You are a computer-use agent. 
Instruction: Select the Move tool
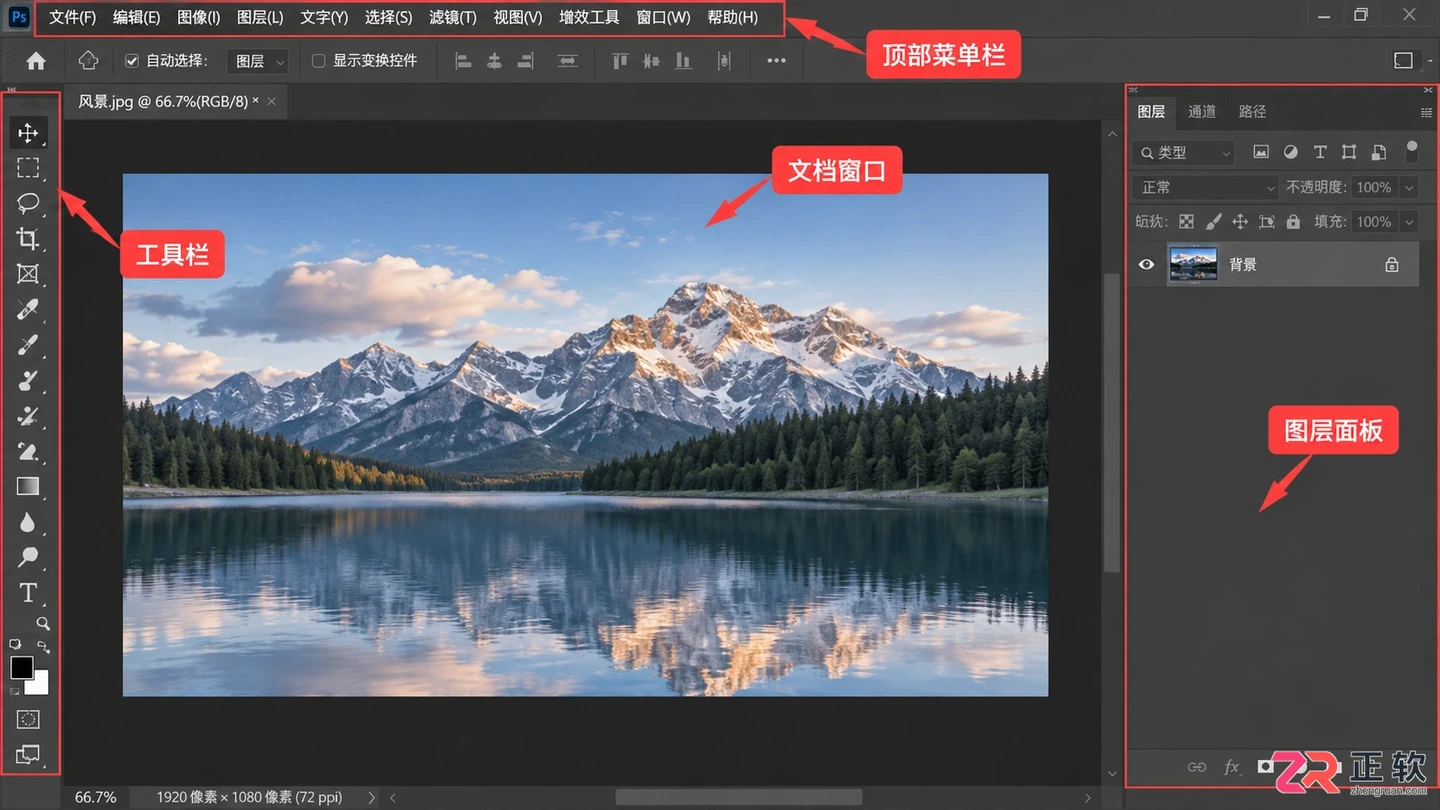(x=28, y=133)
